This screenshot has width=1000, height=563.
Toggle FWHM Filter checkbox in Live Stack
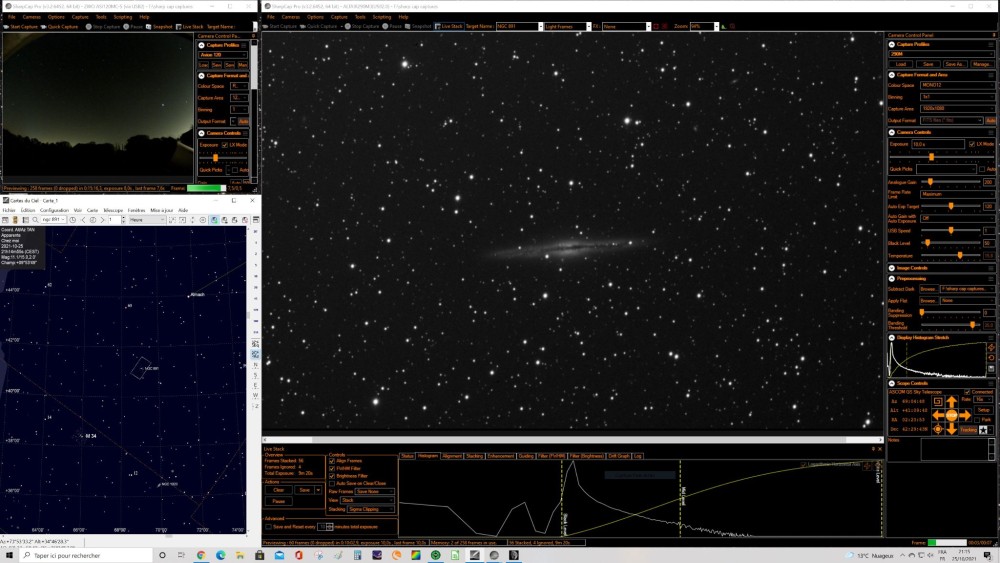(x=332, y=469)
